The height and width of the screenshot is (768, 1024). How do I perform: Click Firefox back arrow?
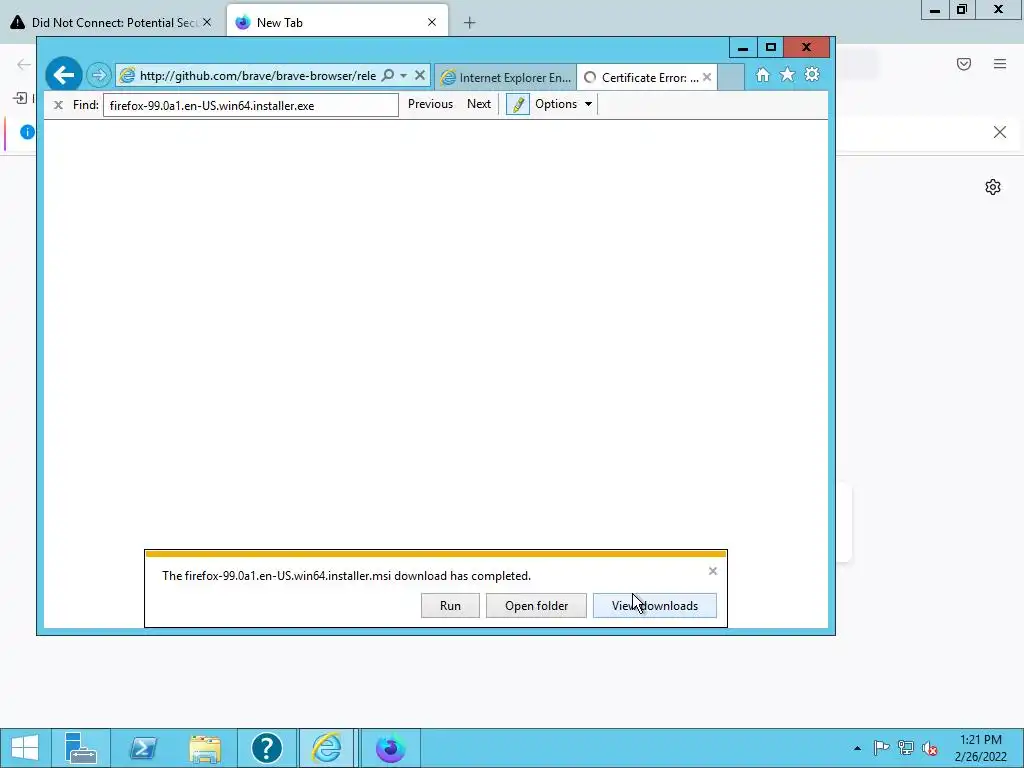pyautogui.click(x=24, y=64)
